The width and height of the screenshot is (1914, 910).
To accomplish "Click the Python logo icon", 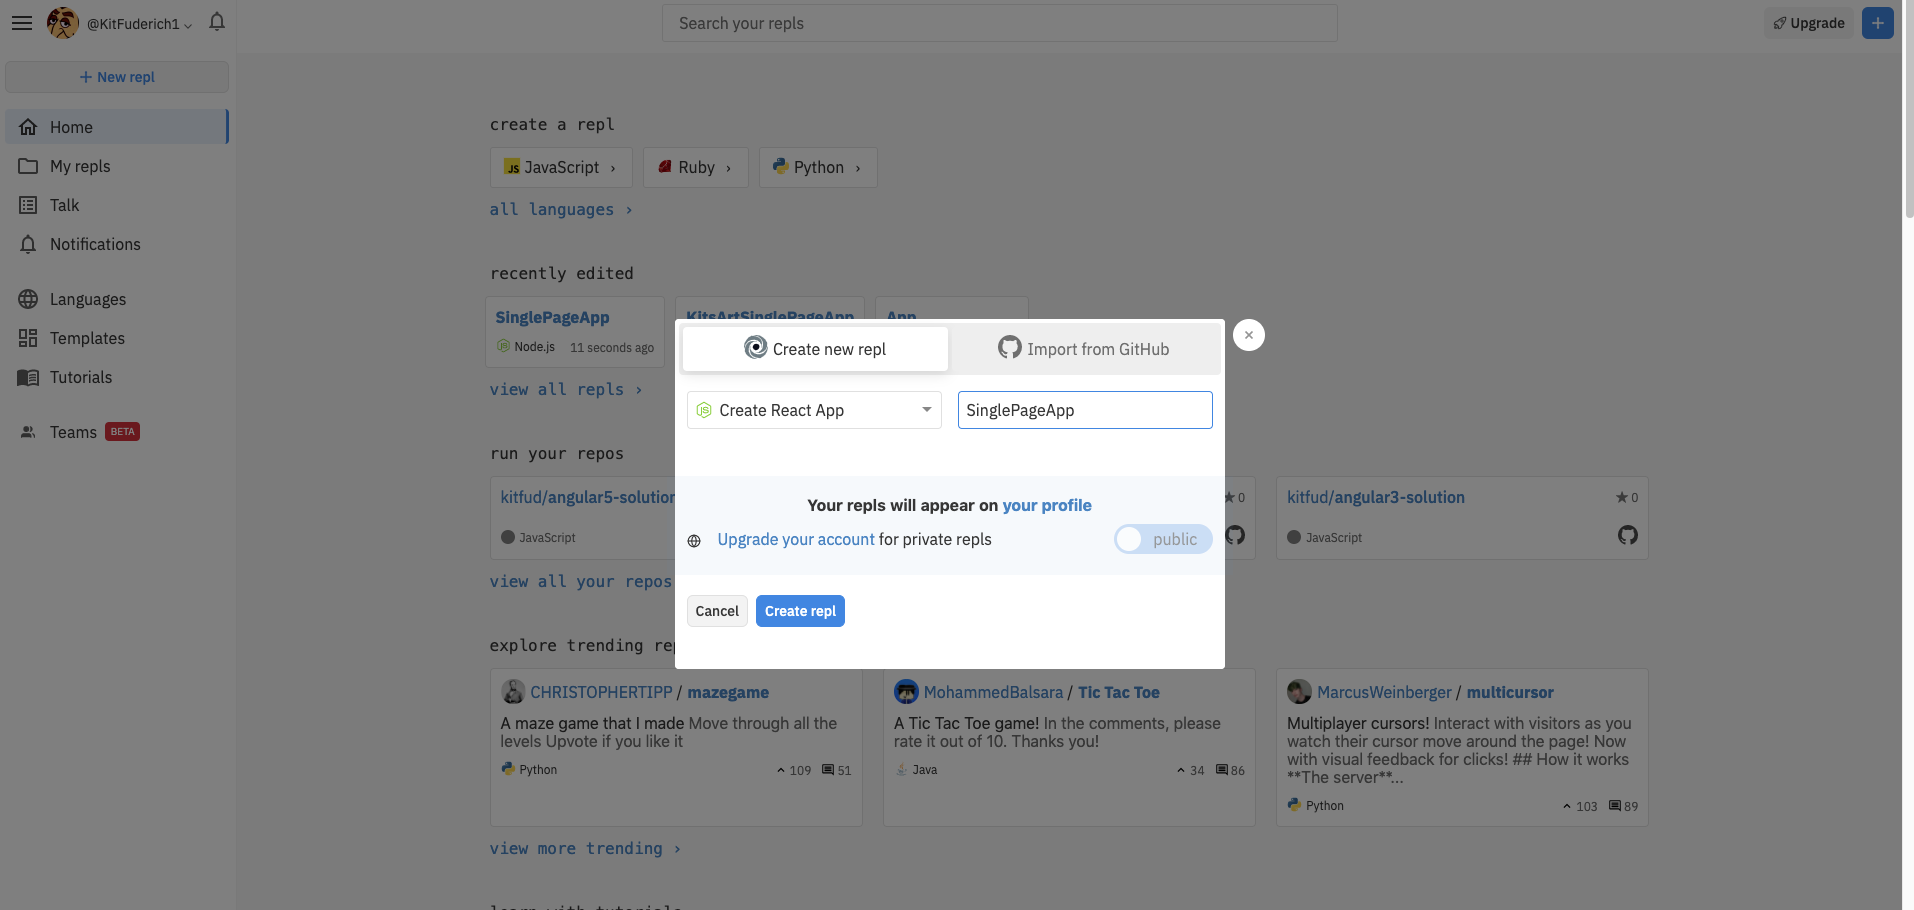I will (x=781, y=166).
